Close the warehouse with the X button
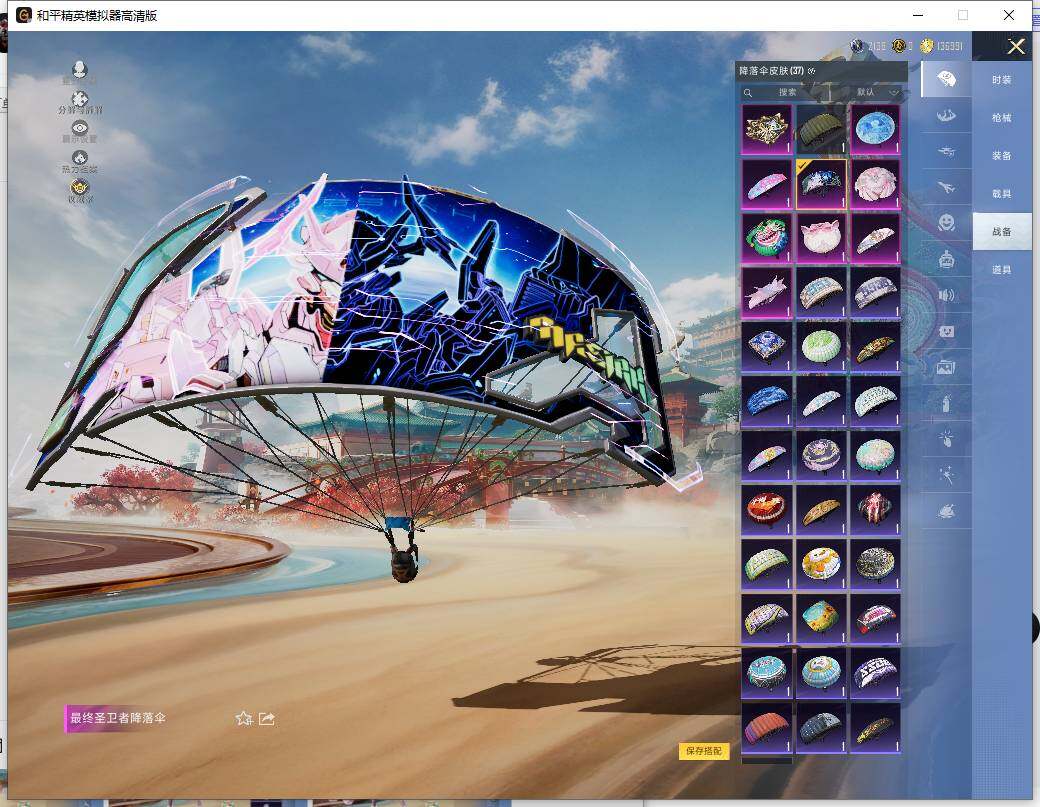This screenshot has height=807, width=1040. click(1016, 47)
